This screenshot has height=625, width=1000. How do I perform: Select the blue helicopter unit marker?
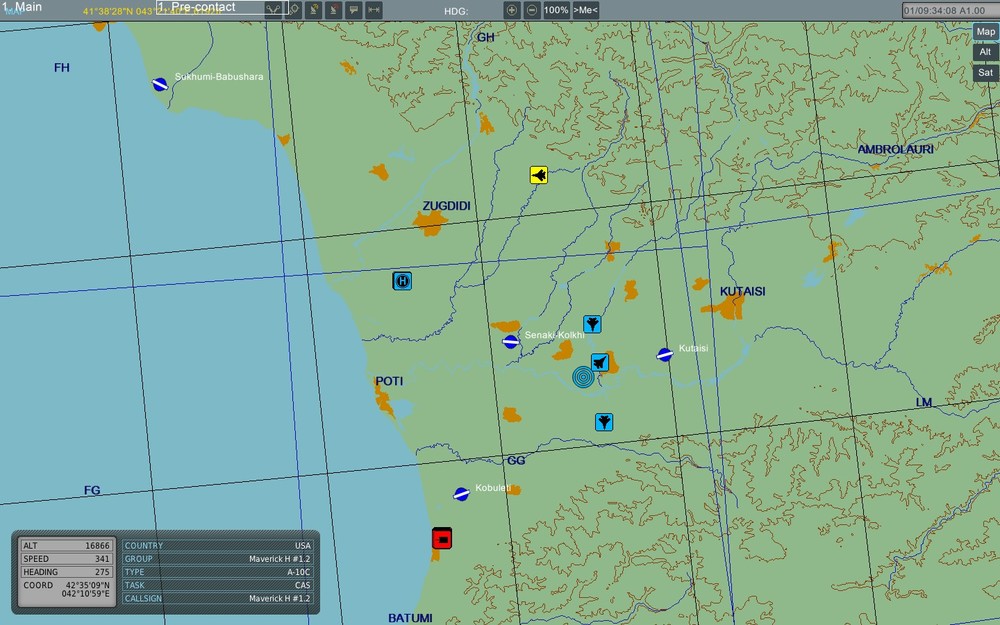pyautogui.click(x=402, y=281)
